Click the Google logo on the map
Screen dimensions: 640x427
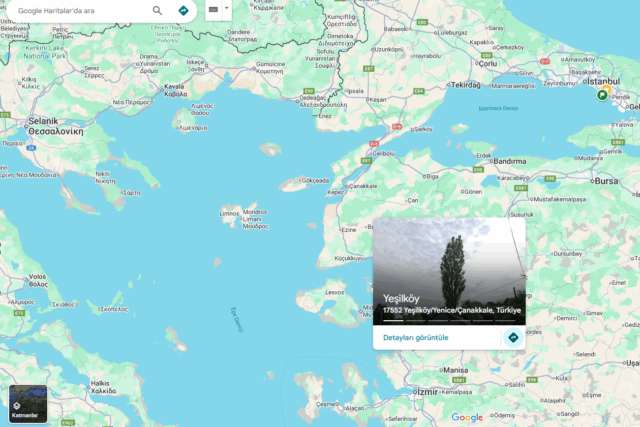tap(467, 417)
